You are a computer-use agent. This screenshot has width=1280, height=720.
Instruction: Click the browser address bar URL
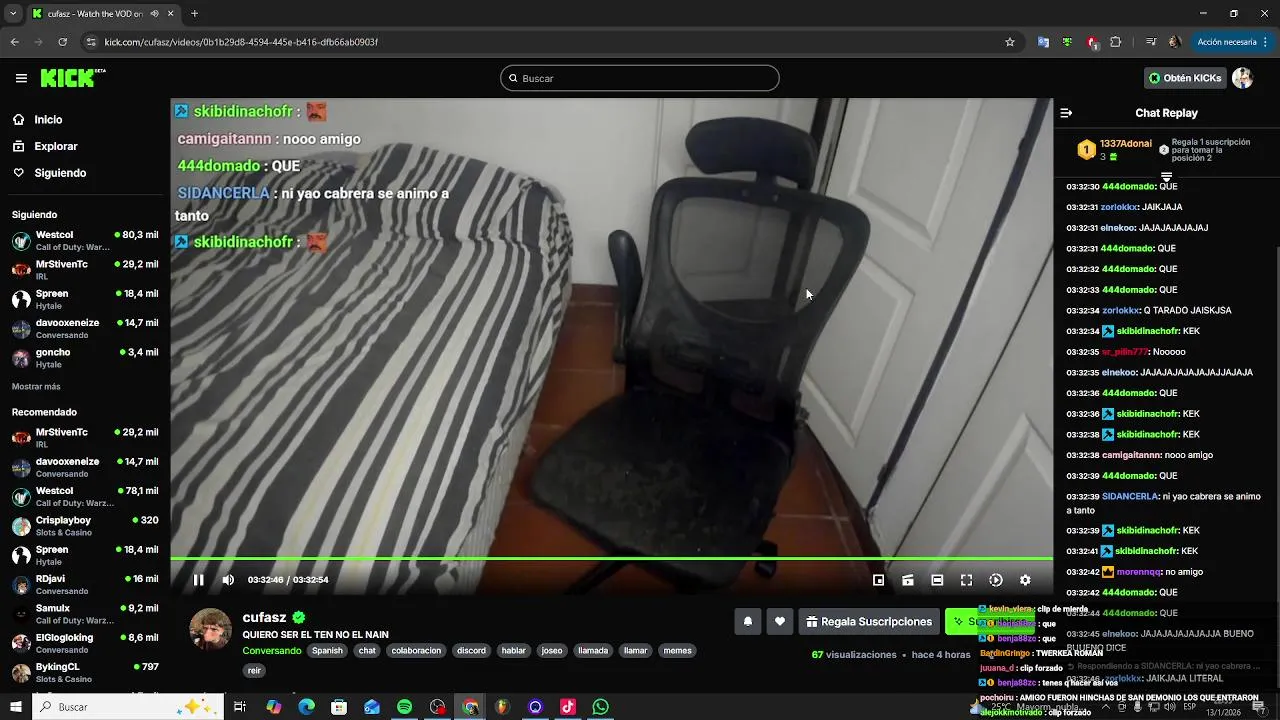241,42
